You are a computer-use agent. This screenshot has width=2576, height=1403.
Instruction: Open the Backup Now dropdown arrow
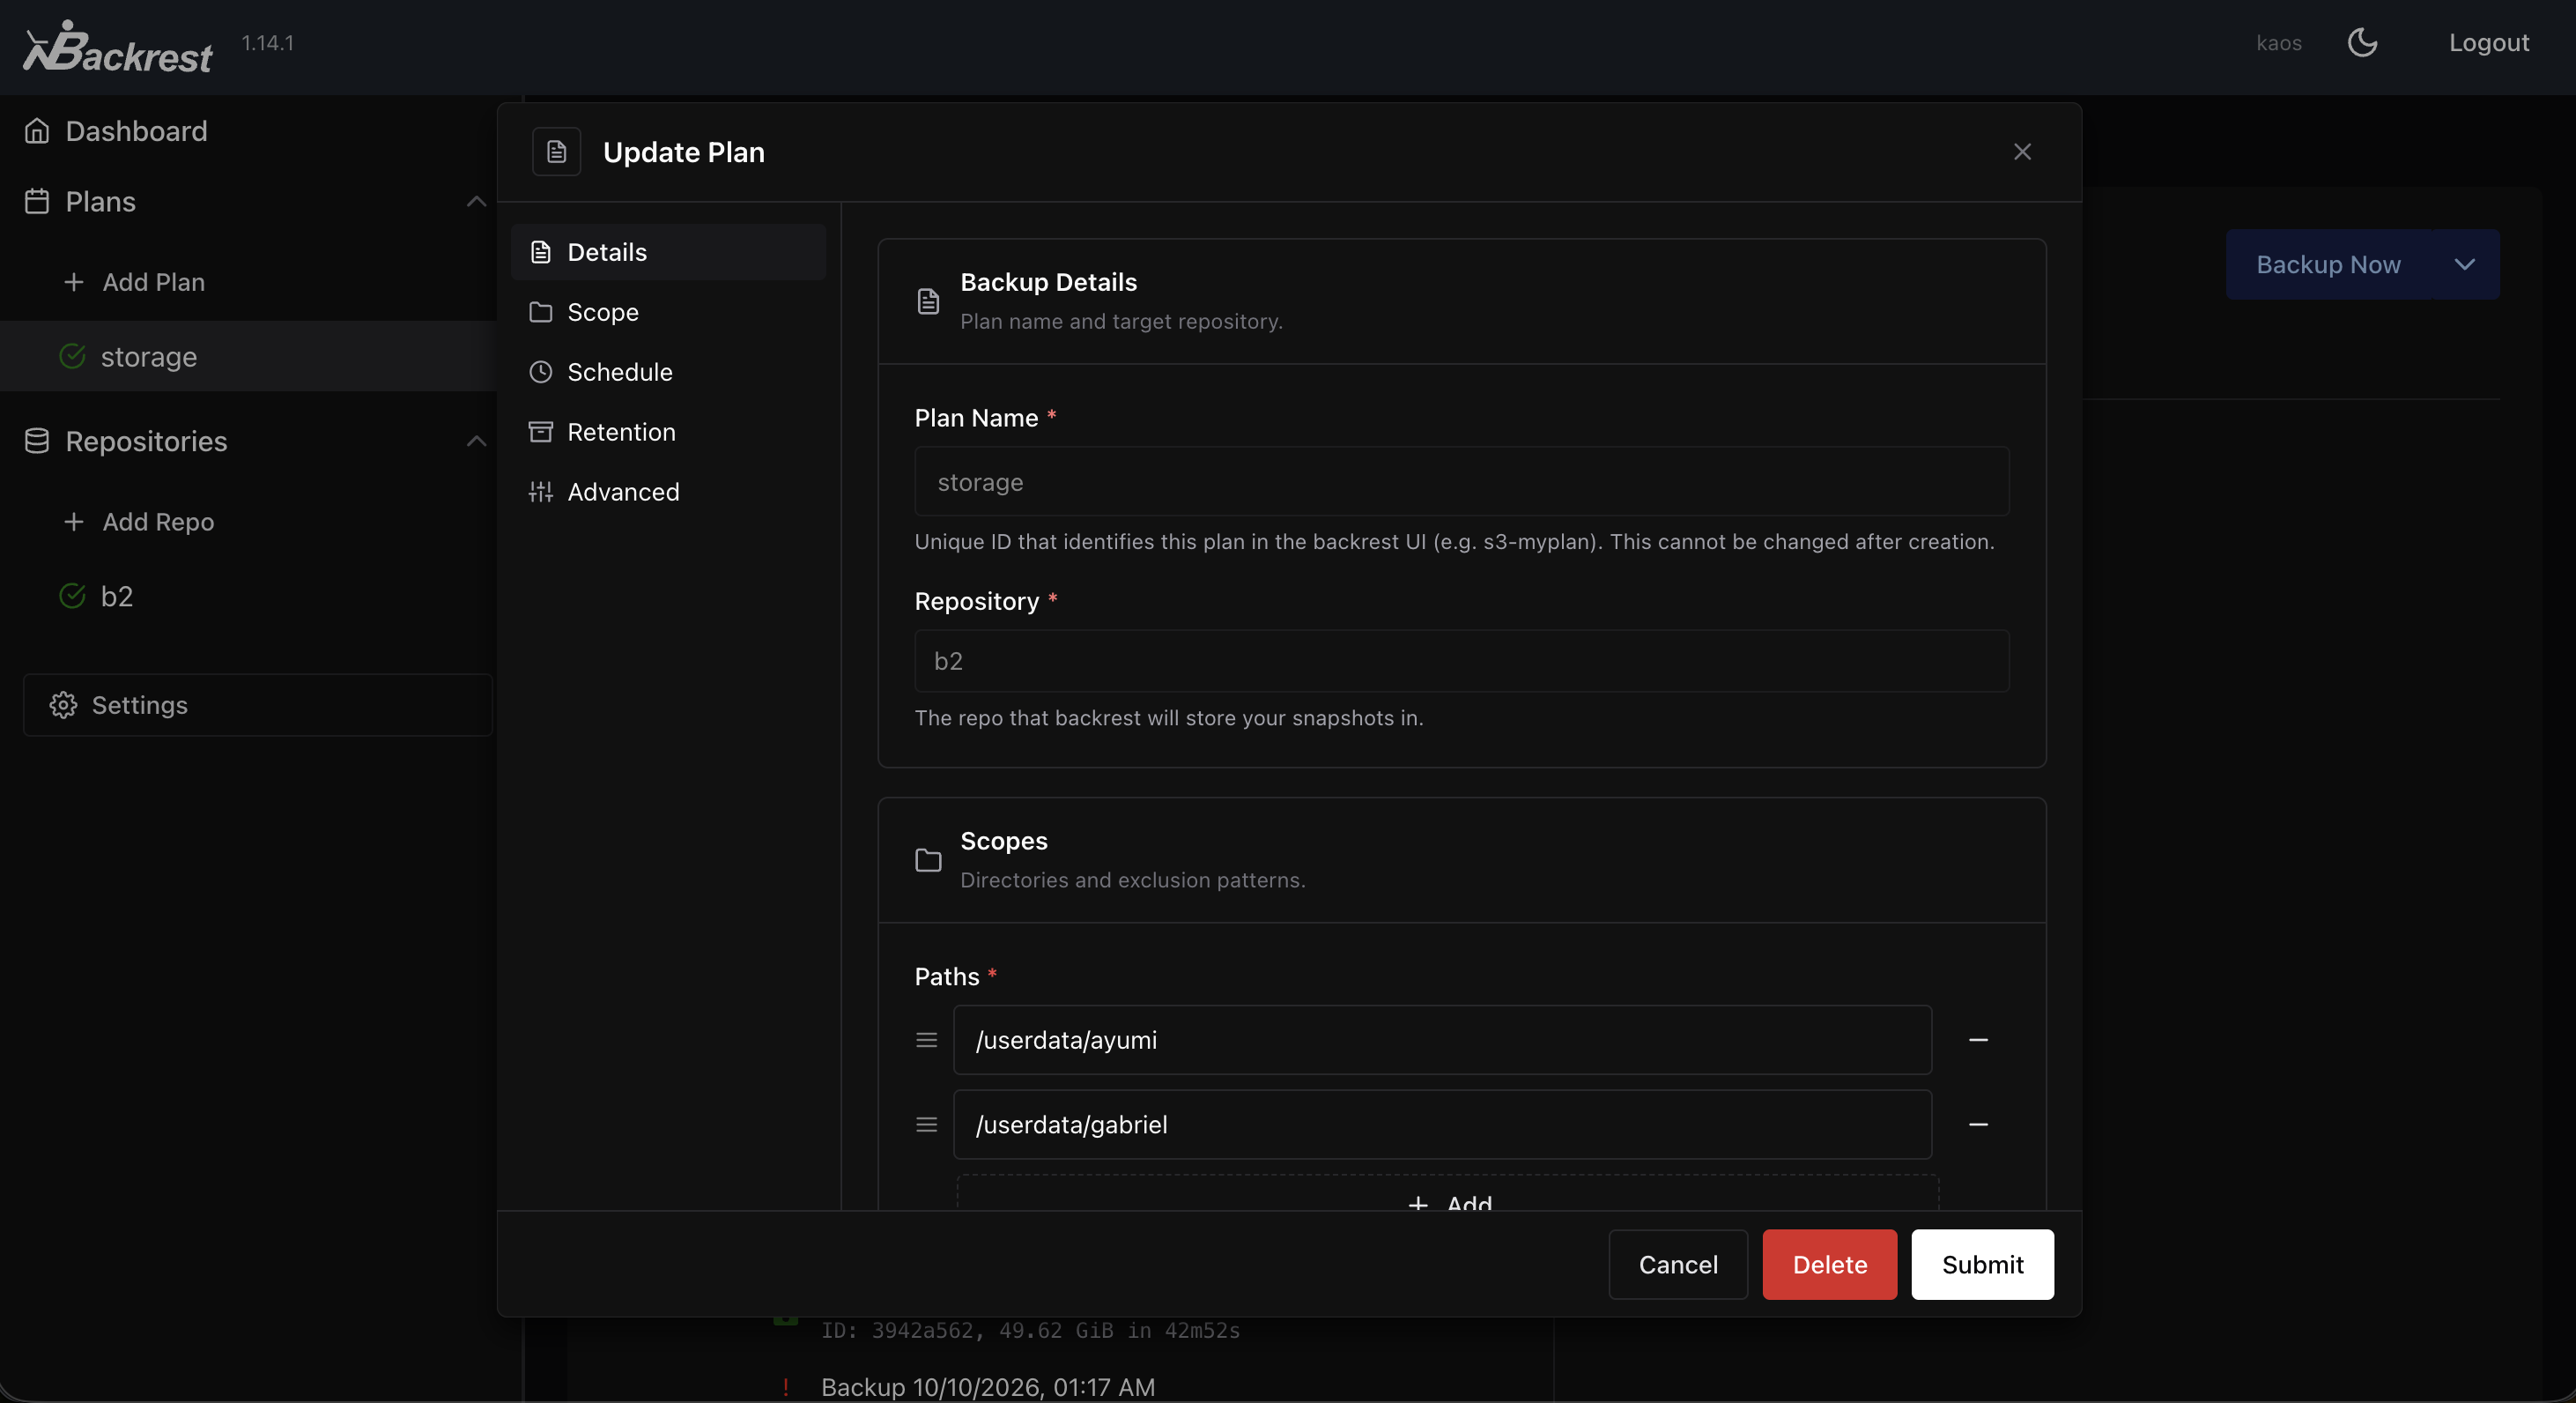click(x=2464, y=265)
